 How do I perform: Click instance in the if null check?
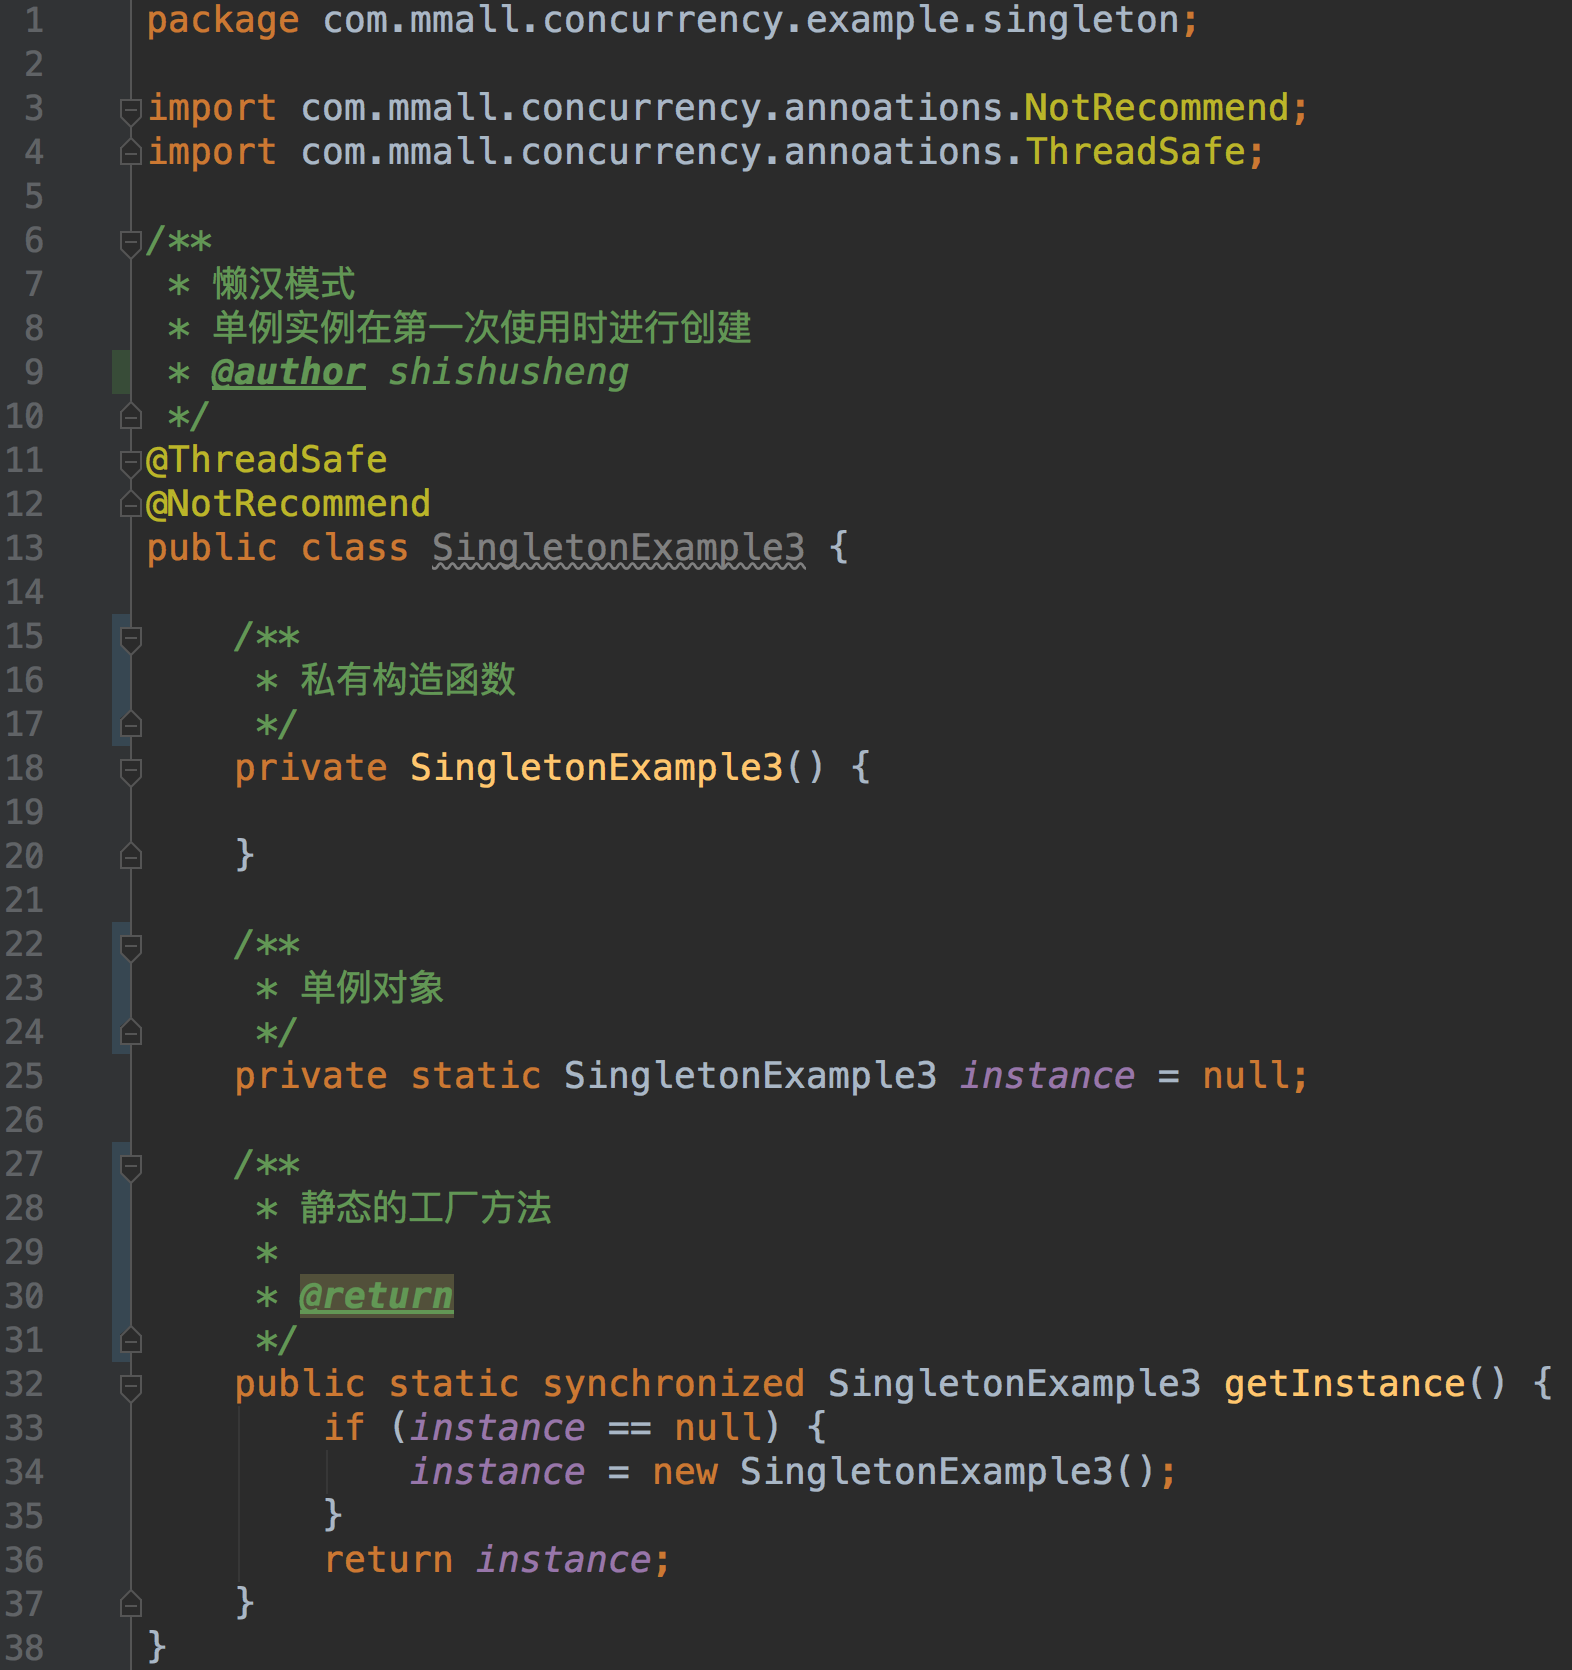[497, 1428]
